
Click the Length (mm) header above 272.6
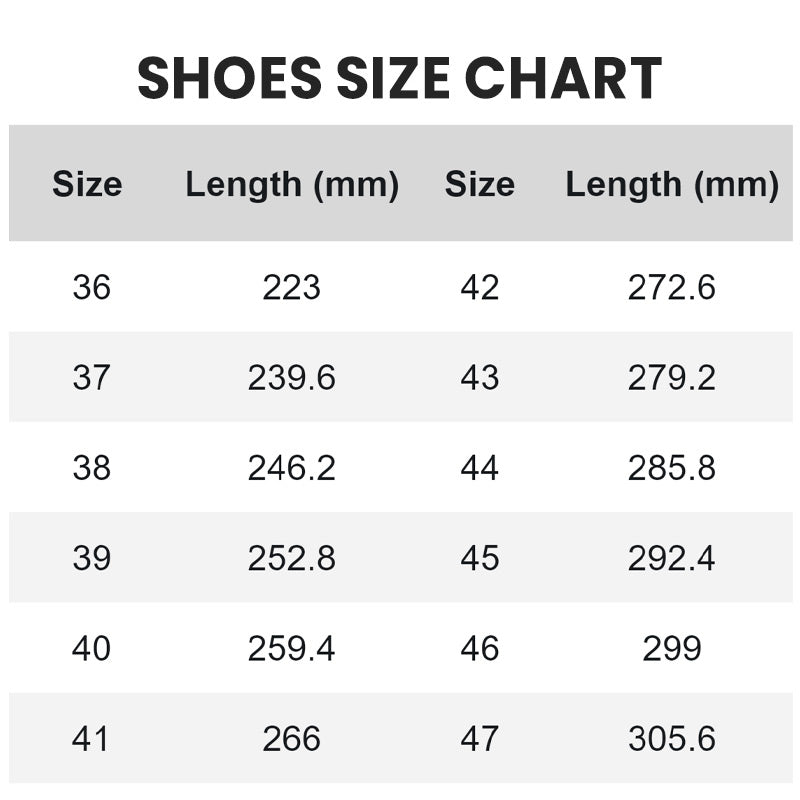click(x=672, y=184)
